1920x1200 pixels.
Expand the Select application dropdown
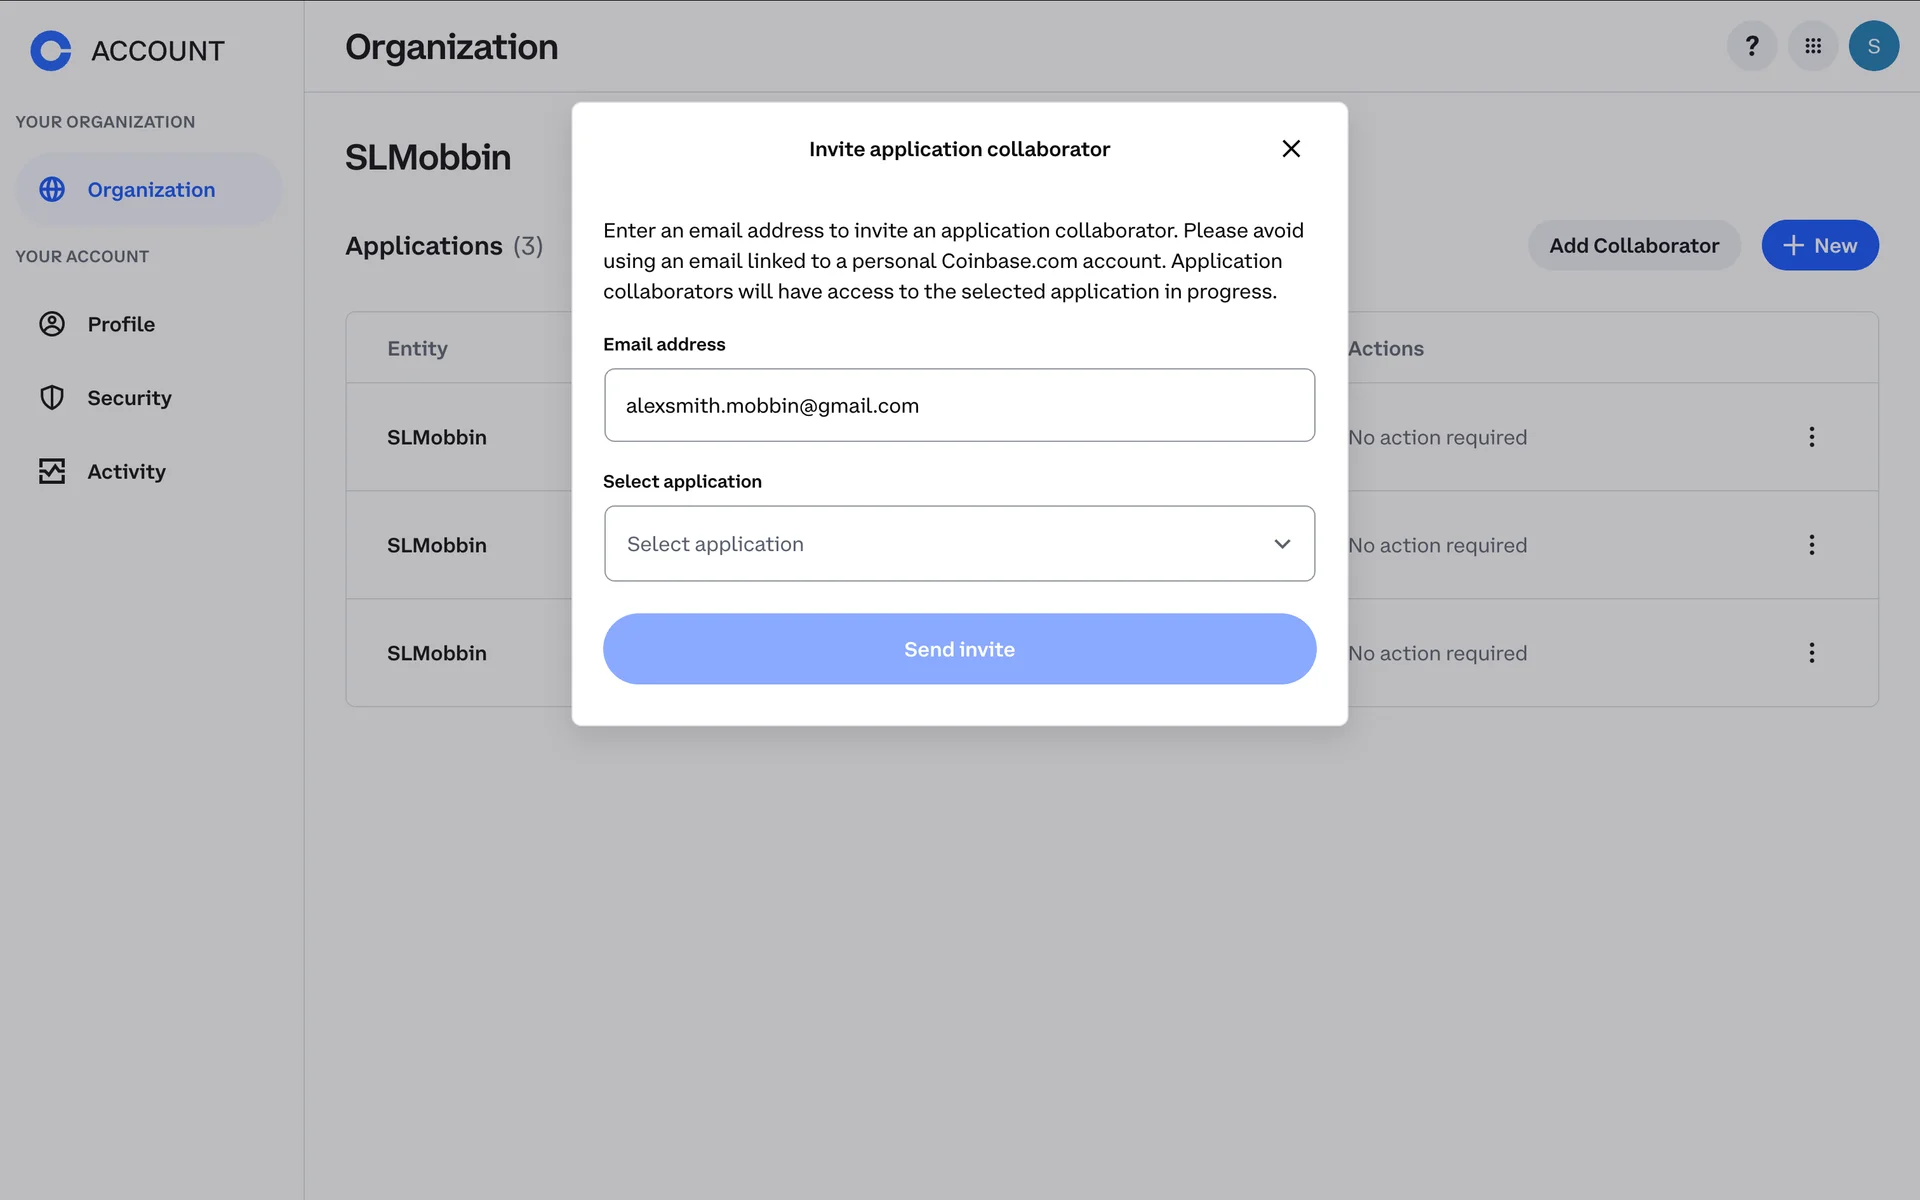(x=940, y=544)
